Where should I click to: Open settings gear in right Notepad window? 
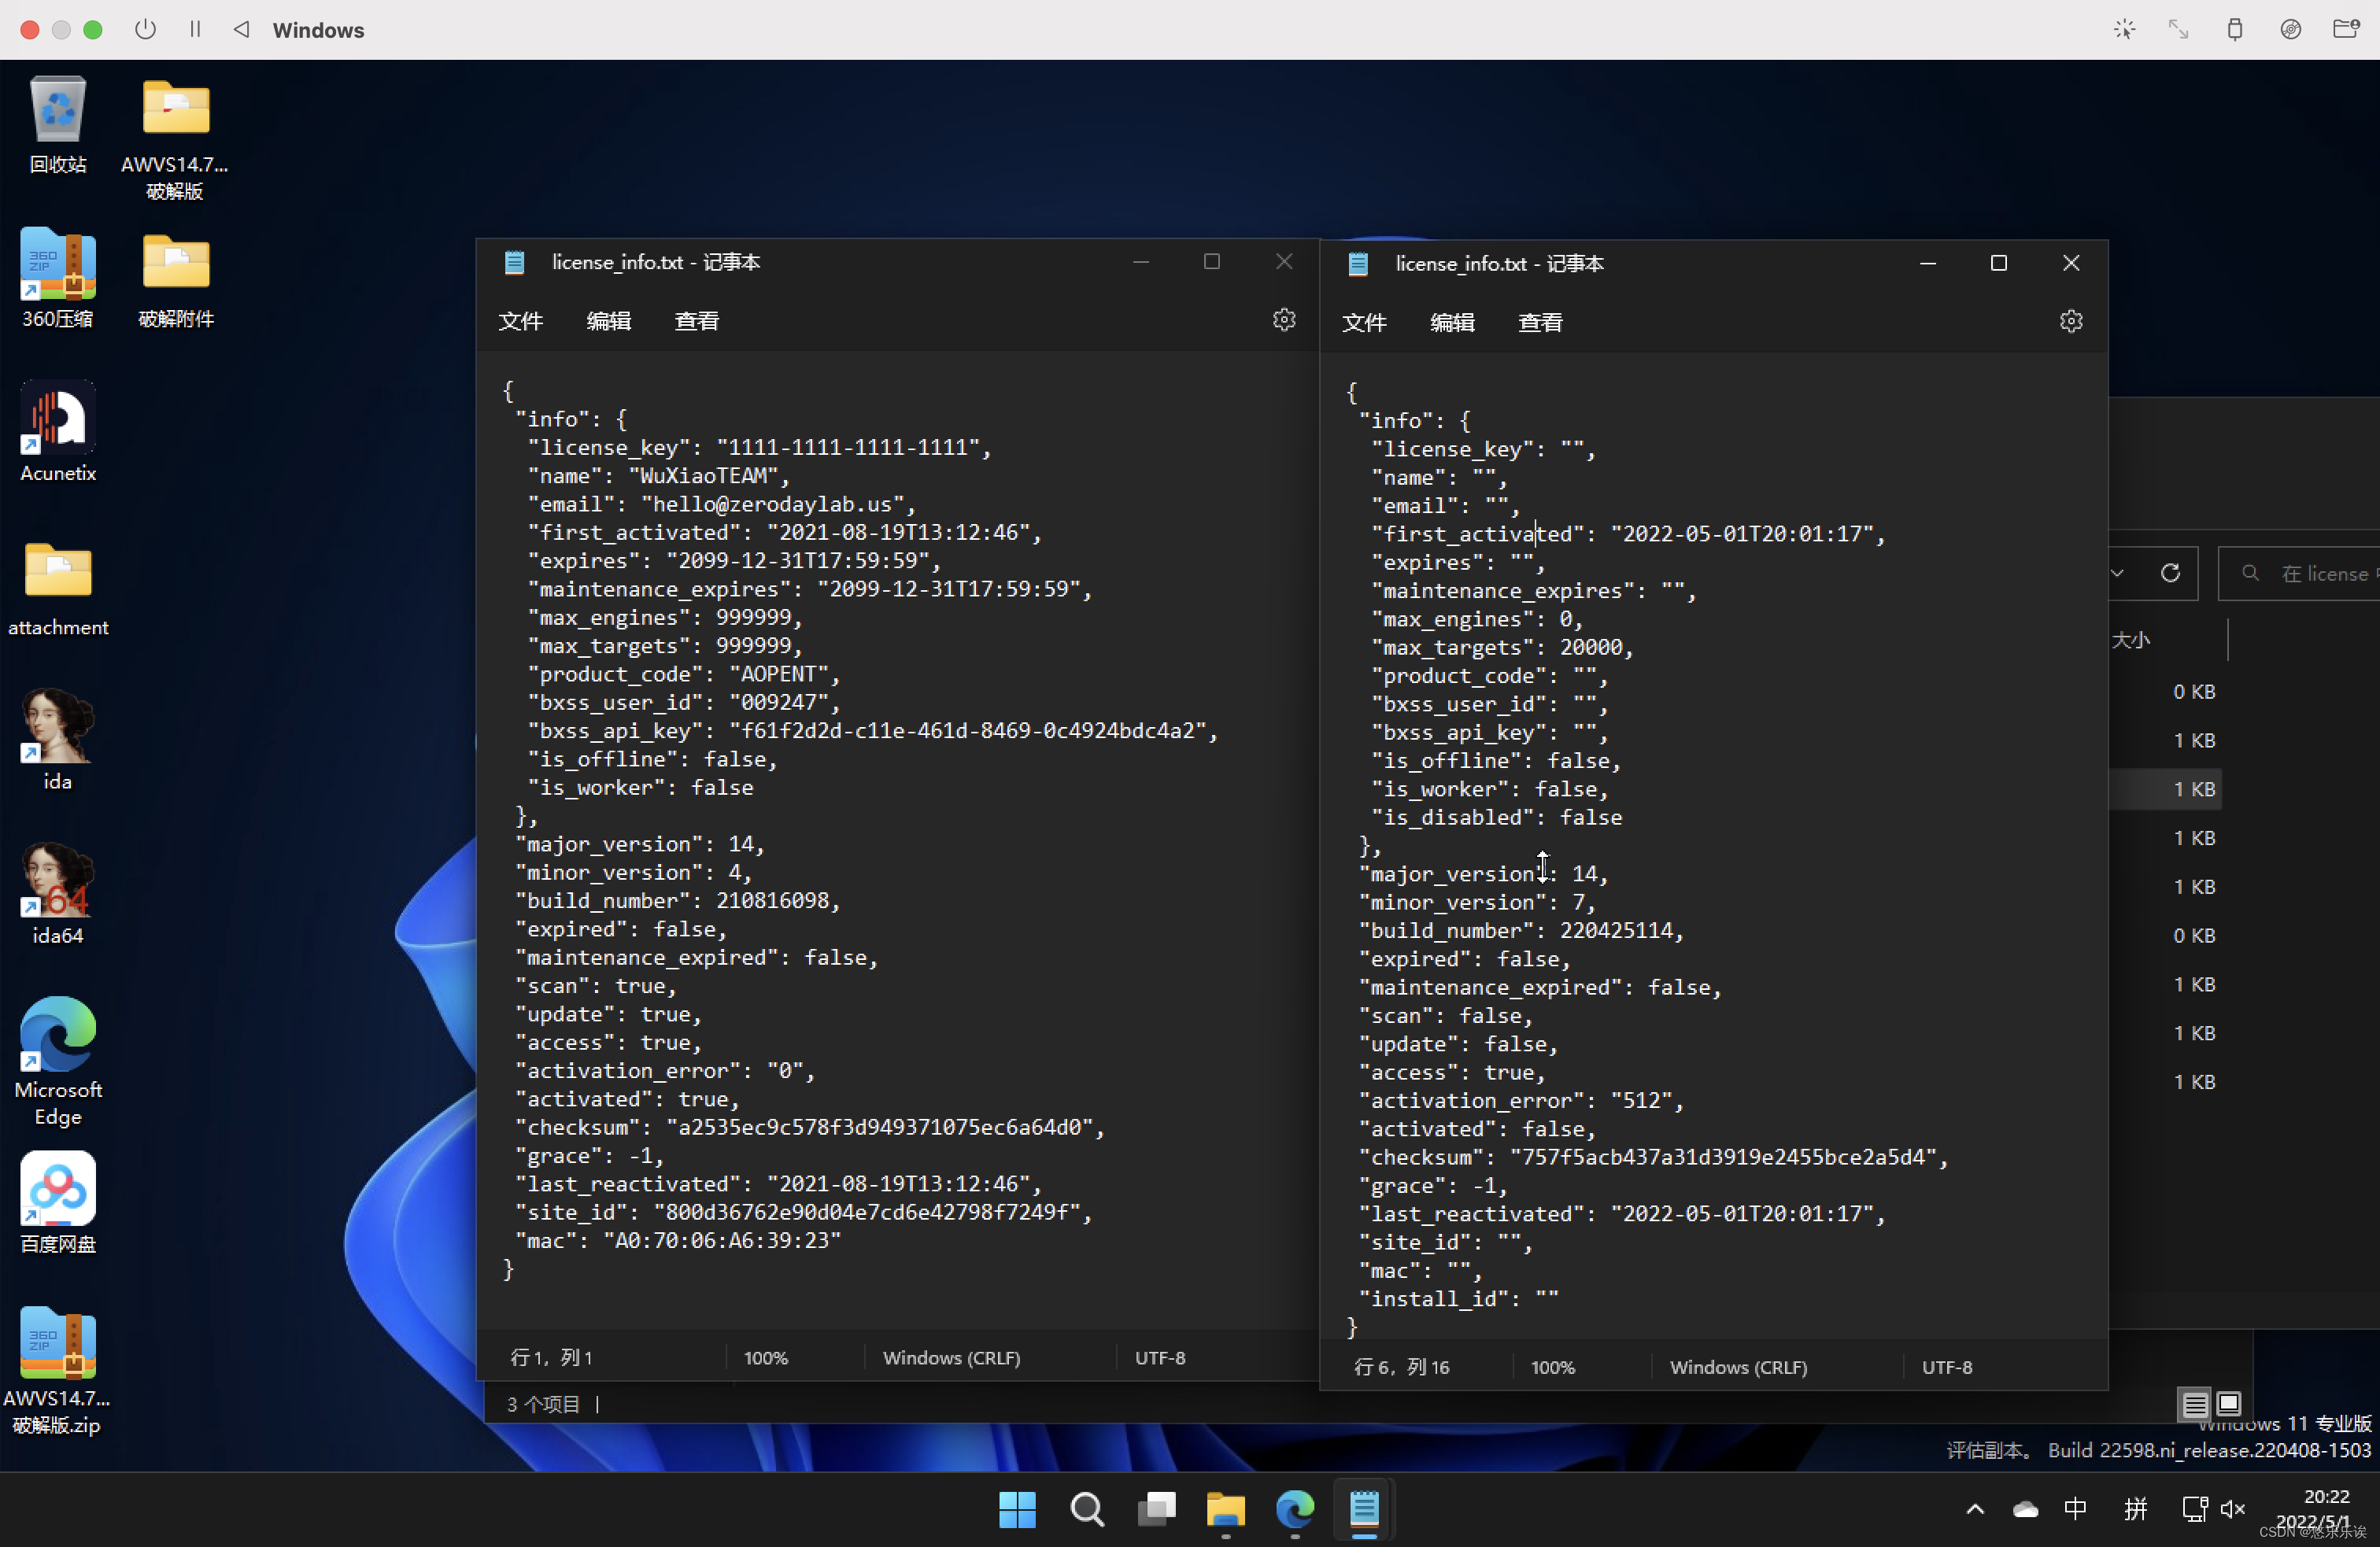pyautogui.click(x=2071, y=322)
